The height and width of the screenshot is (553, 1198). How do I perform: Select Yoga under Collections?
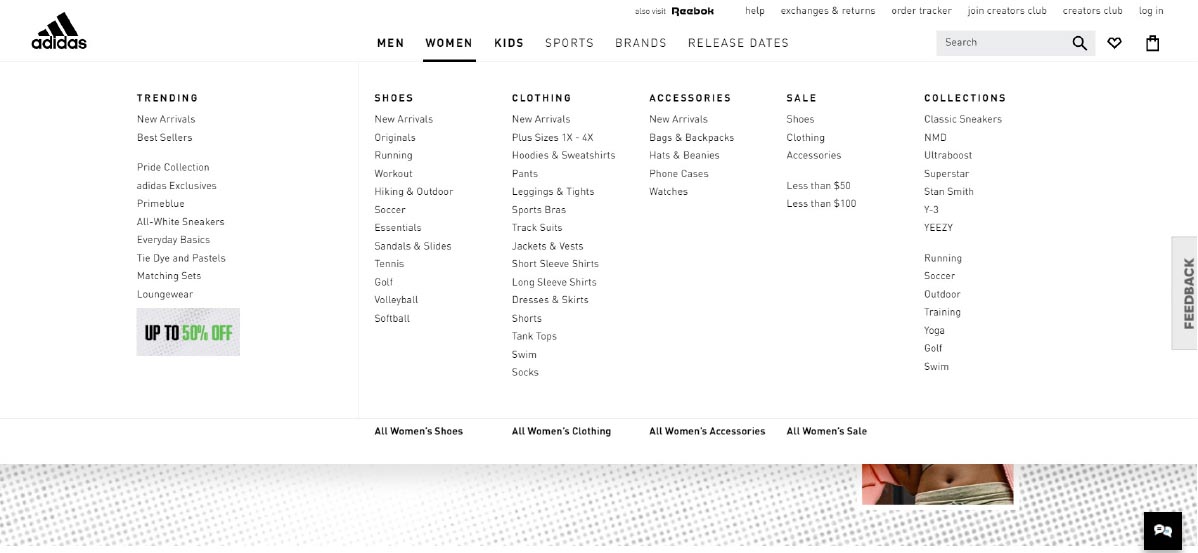point(934,331)
